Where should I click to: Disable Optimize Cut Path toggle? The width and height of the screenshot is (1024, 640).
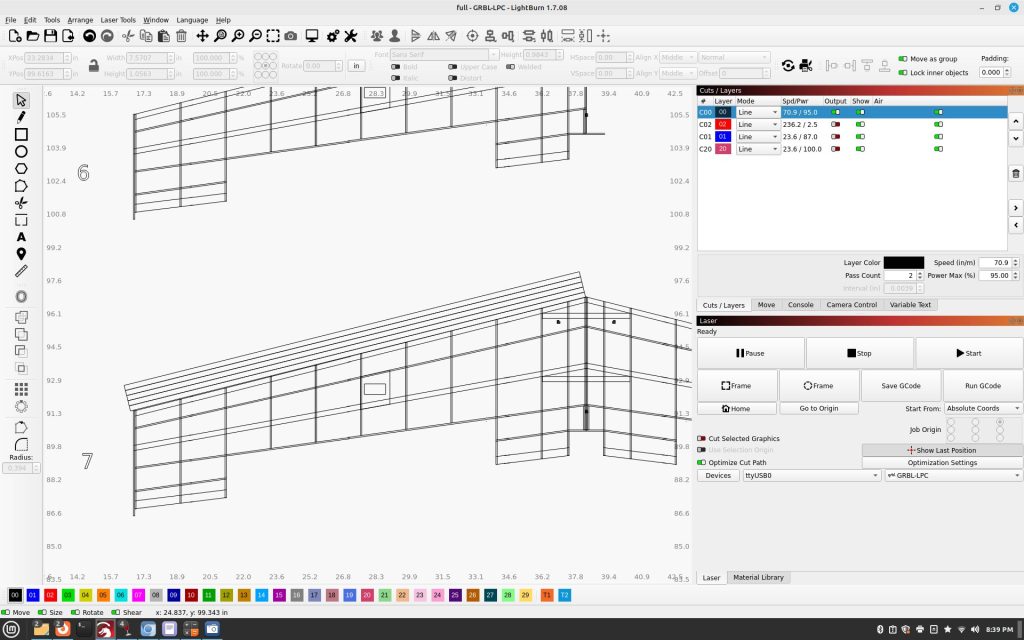tap(702, 462)
